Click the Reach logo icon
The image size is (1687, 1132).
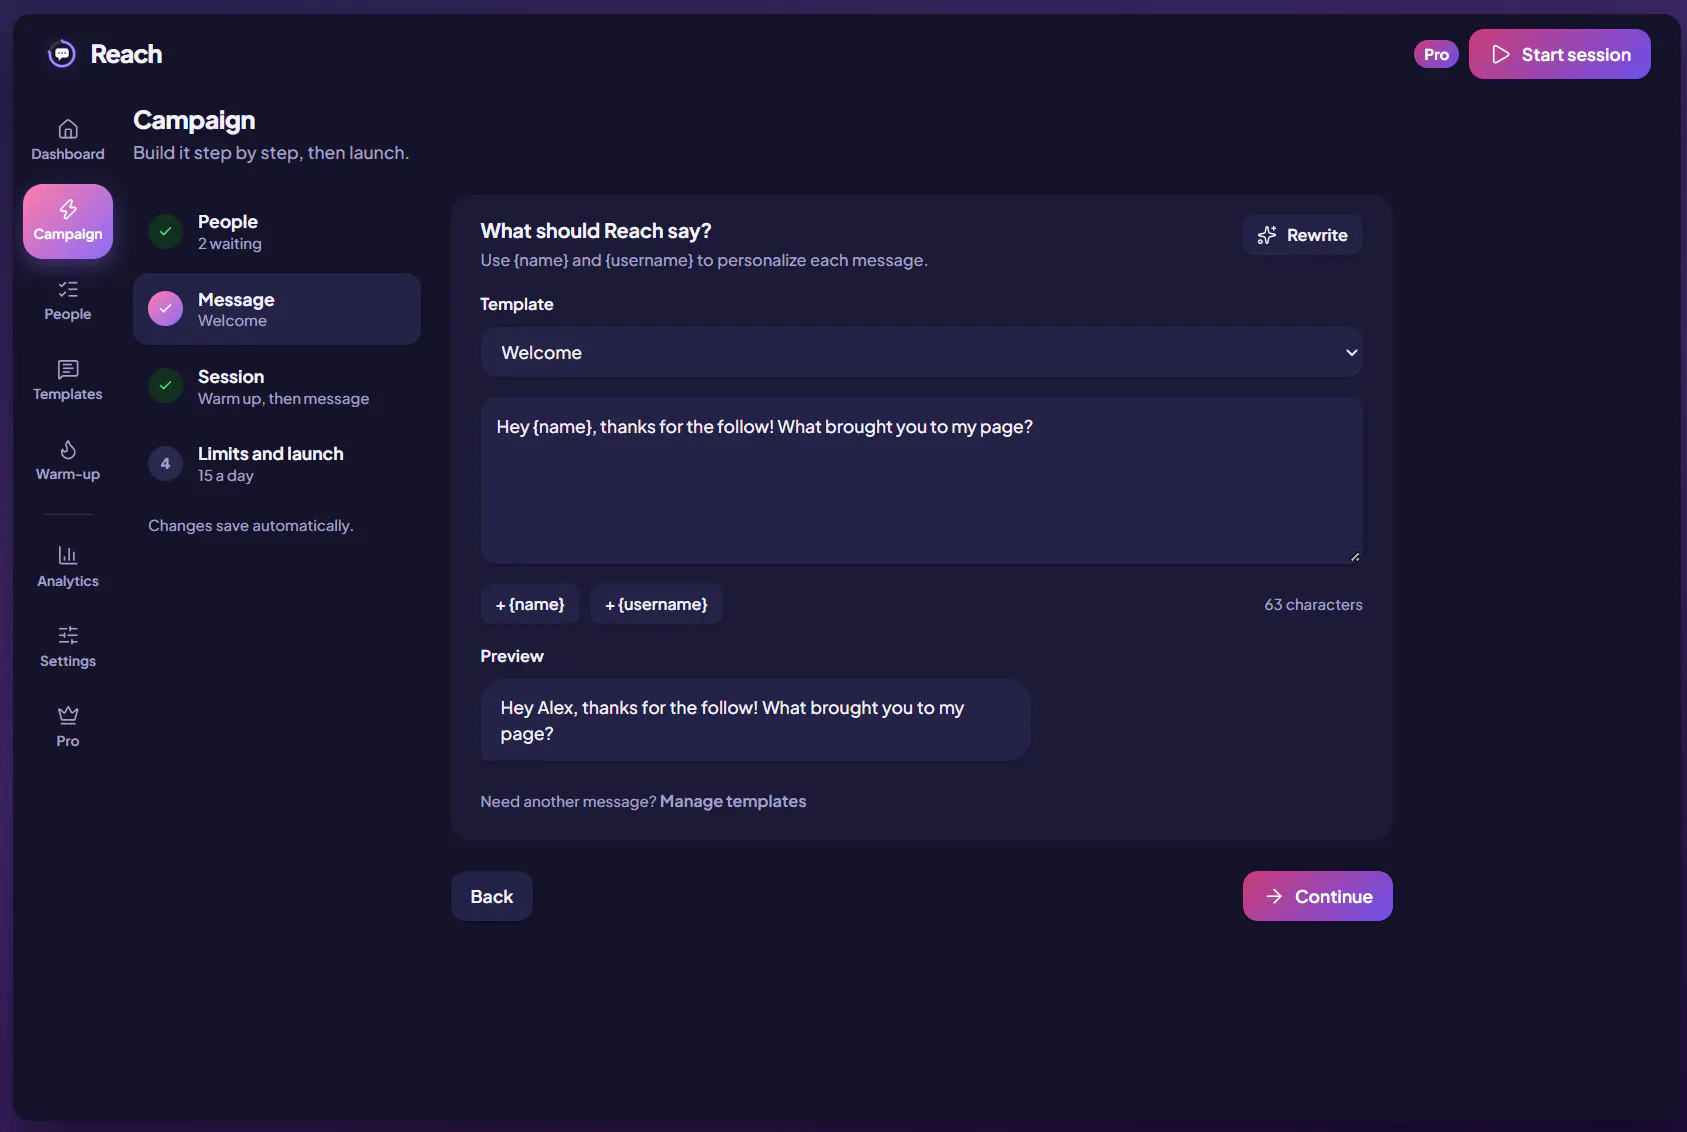point(62,54)
